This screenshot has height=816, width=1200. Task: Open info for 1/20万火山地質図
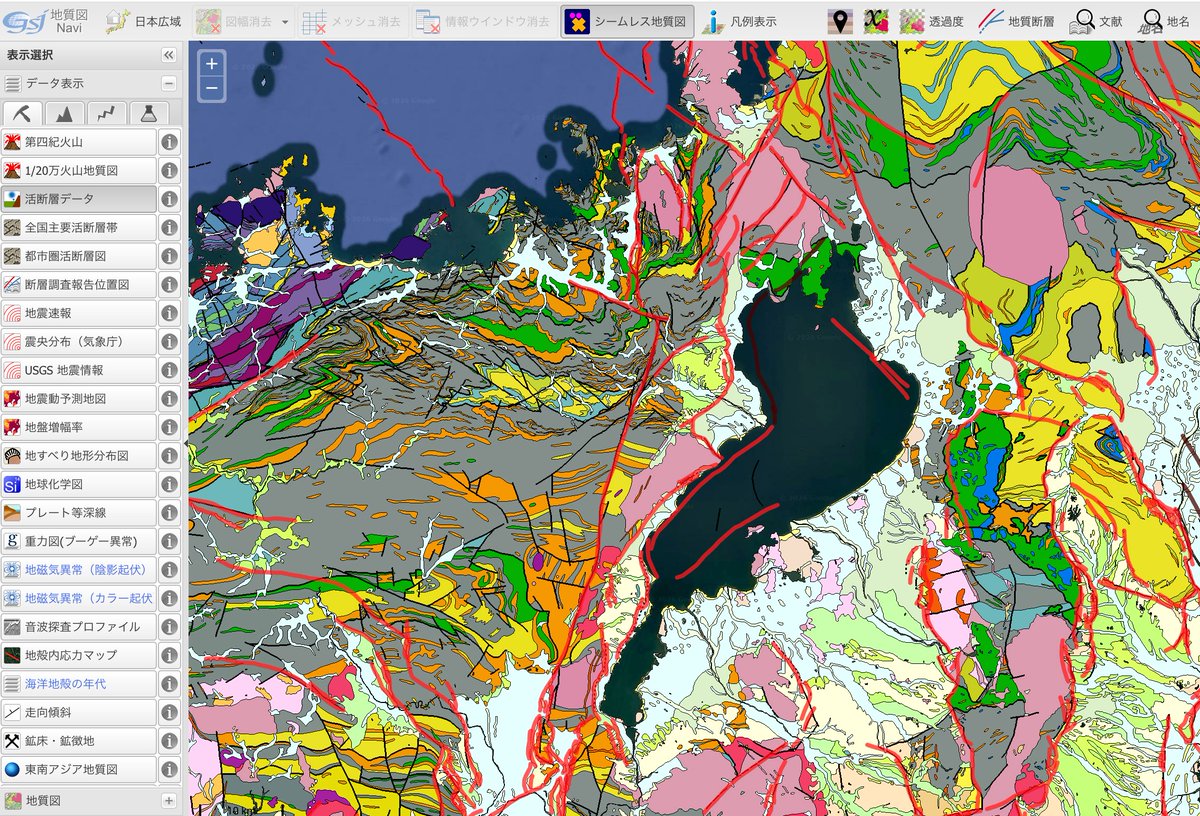click(170, 171)
